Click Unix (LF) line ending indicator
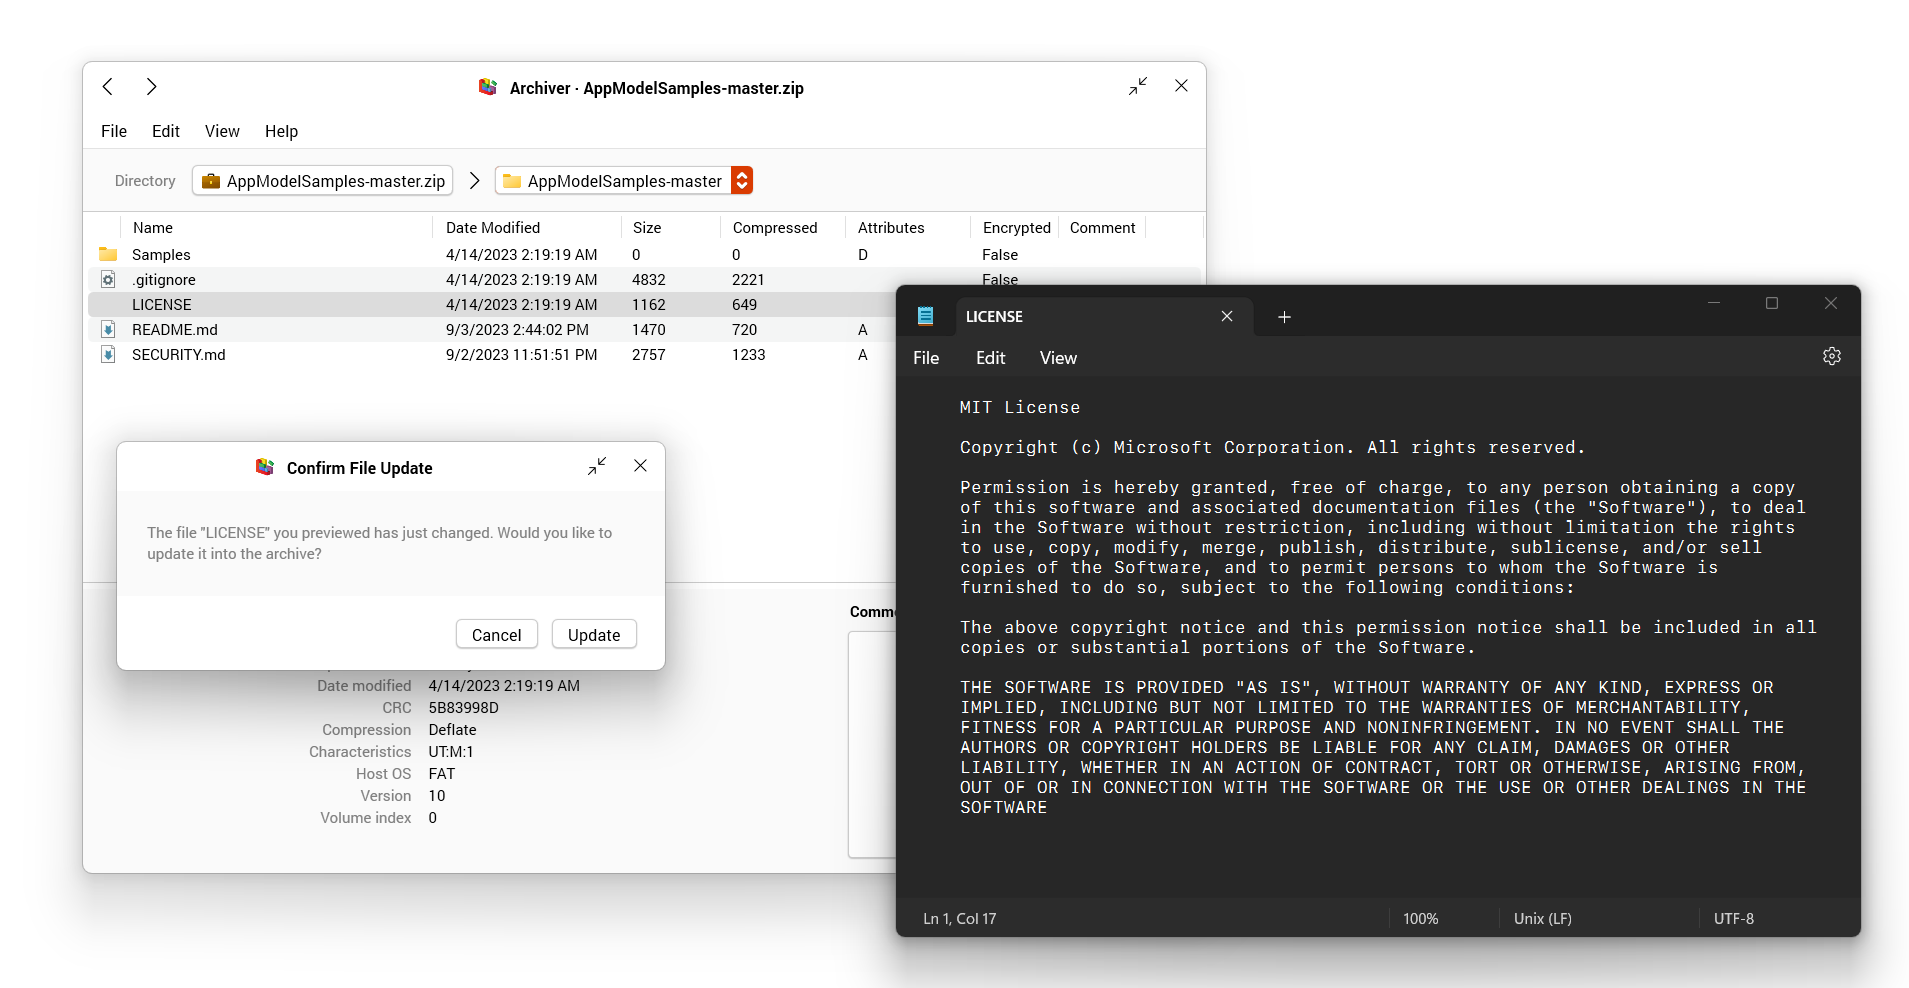1909x988 pixels. 1543,919
